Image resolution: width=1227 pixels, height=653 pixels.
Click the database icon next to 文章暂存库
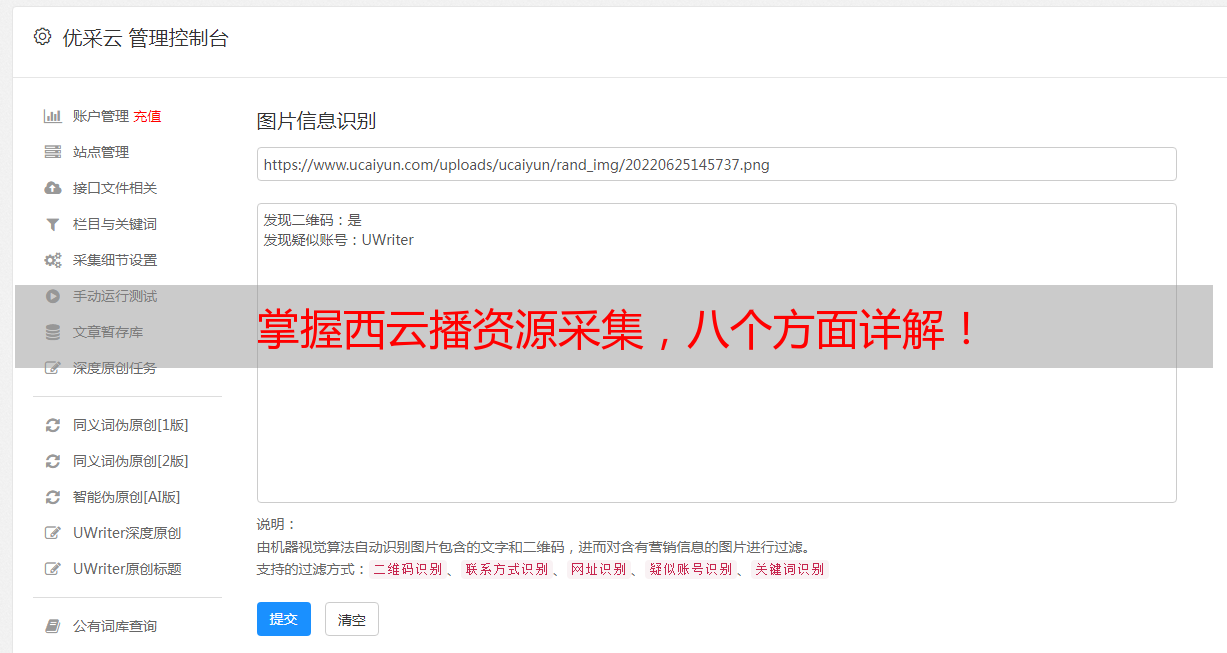pyautogui.click(x=53, y=332)
